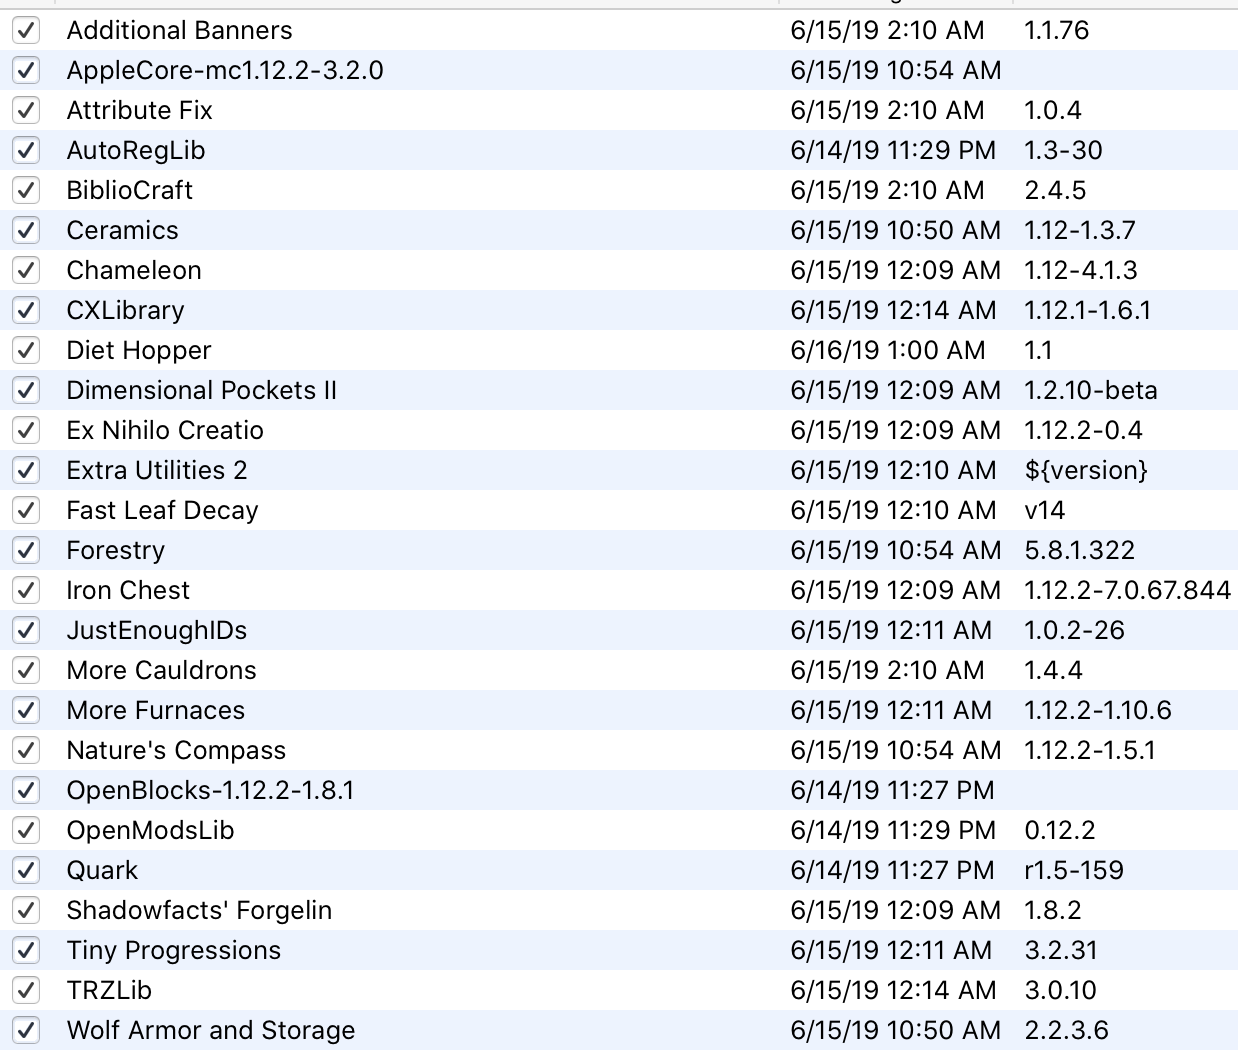Click the Diet Hopper mod name
The image size is (1238, 1060).
(x=139, y=351)
